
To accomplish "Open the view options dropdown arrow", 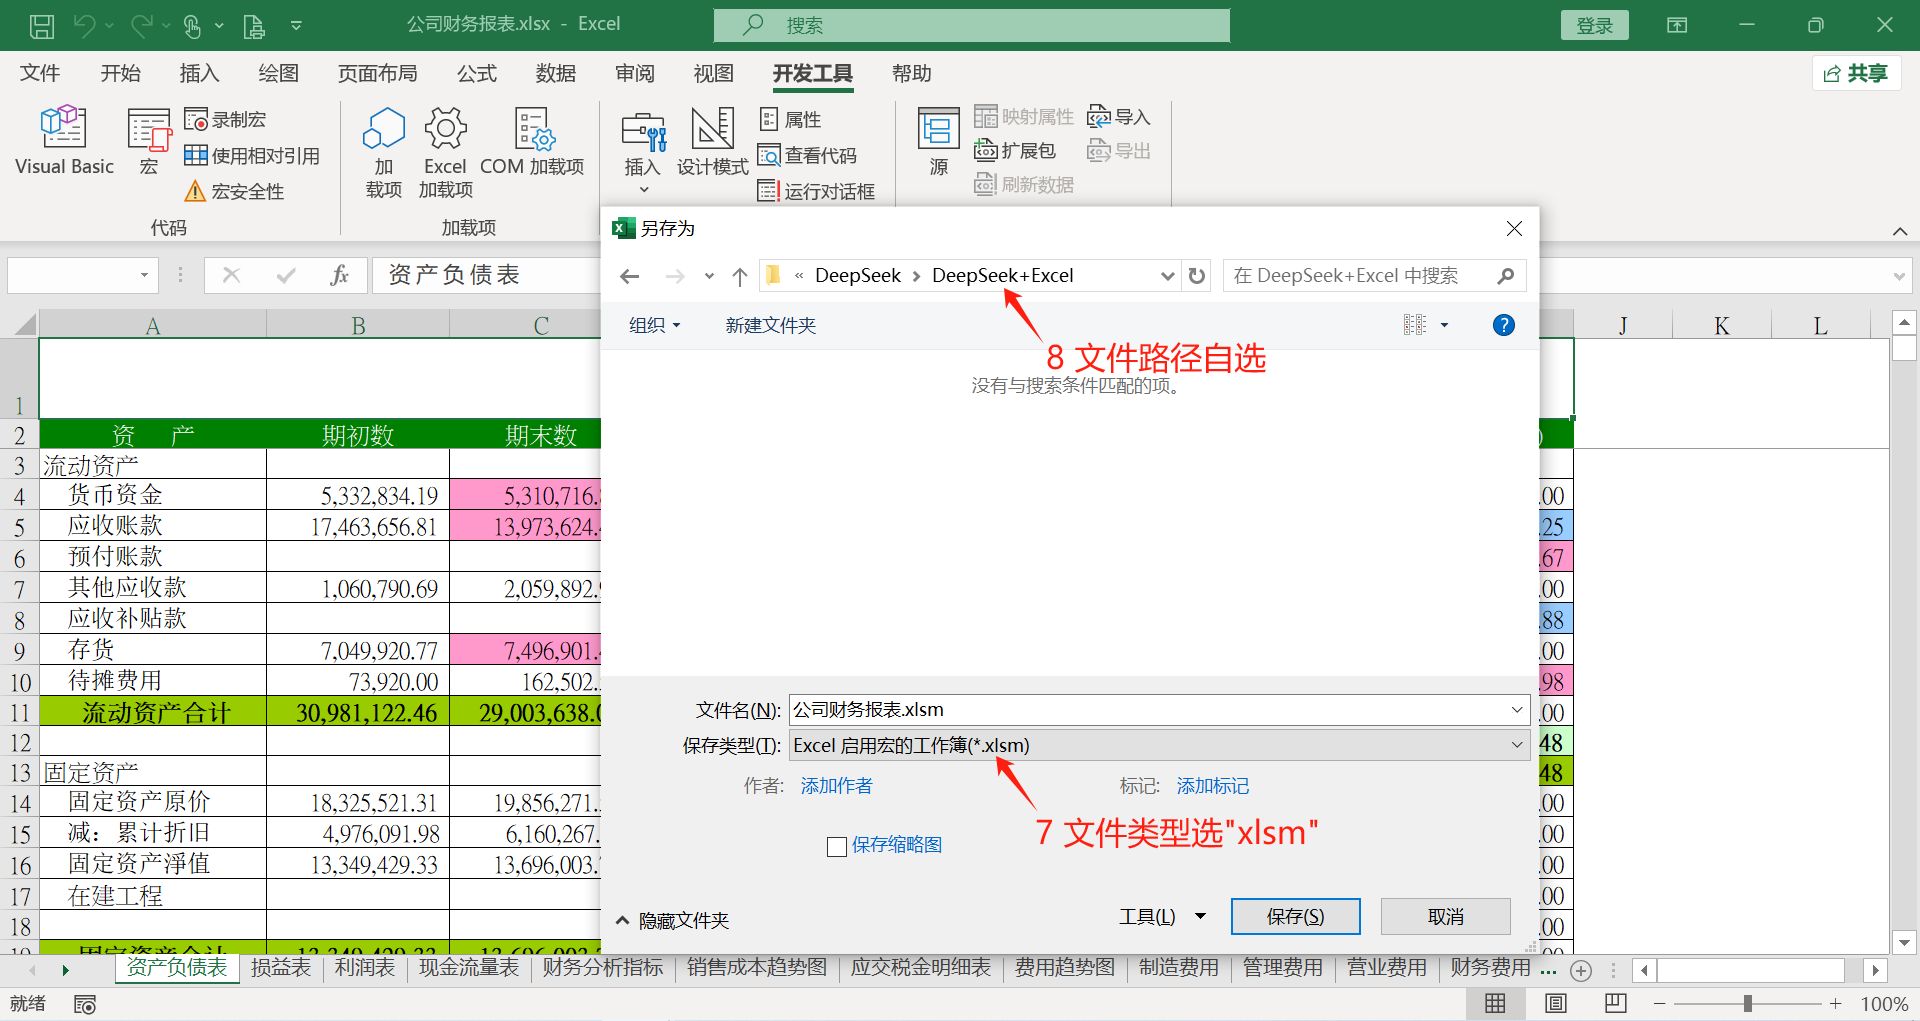I will (x=1444, y=325).
